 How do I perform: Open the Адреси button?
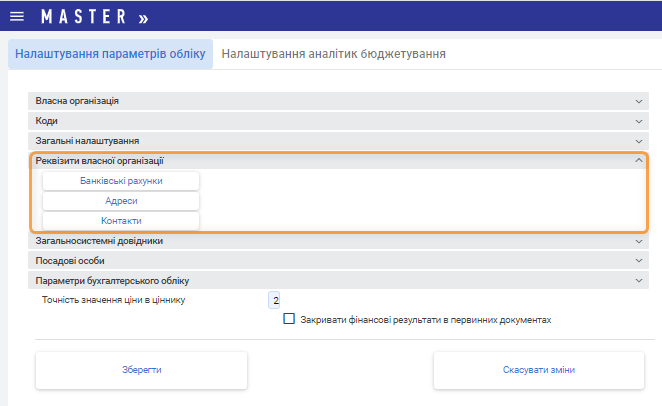[121, 201]
